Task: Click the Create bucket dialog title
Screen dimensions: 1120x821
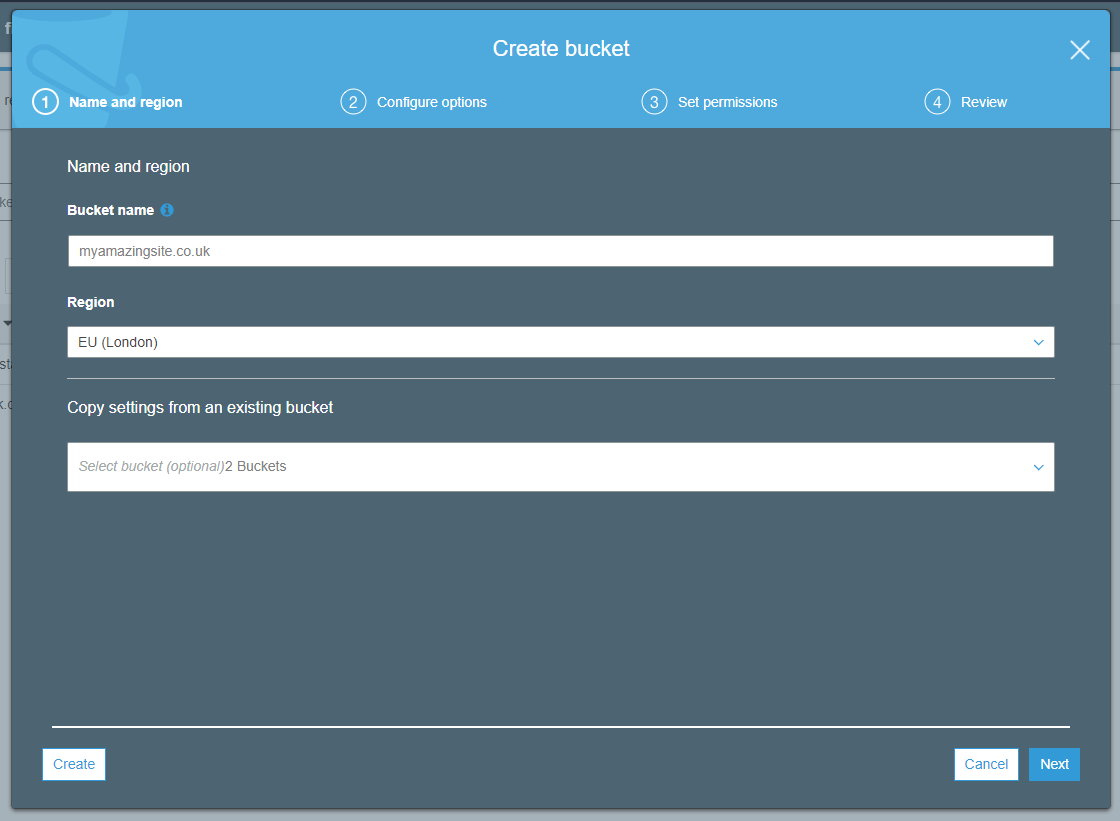Action: [561, 49]
